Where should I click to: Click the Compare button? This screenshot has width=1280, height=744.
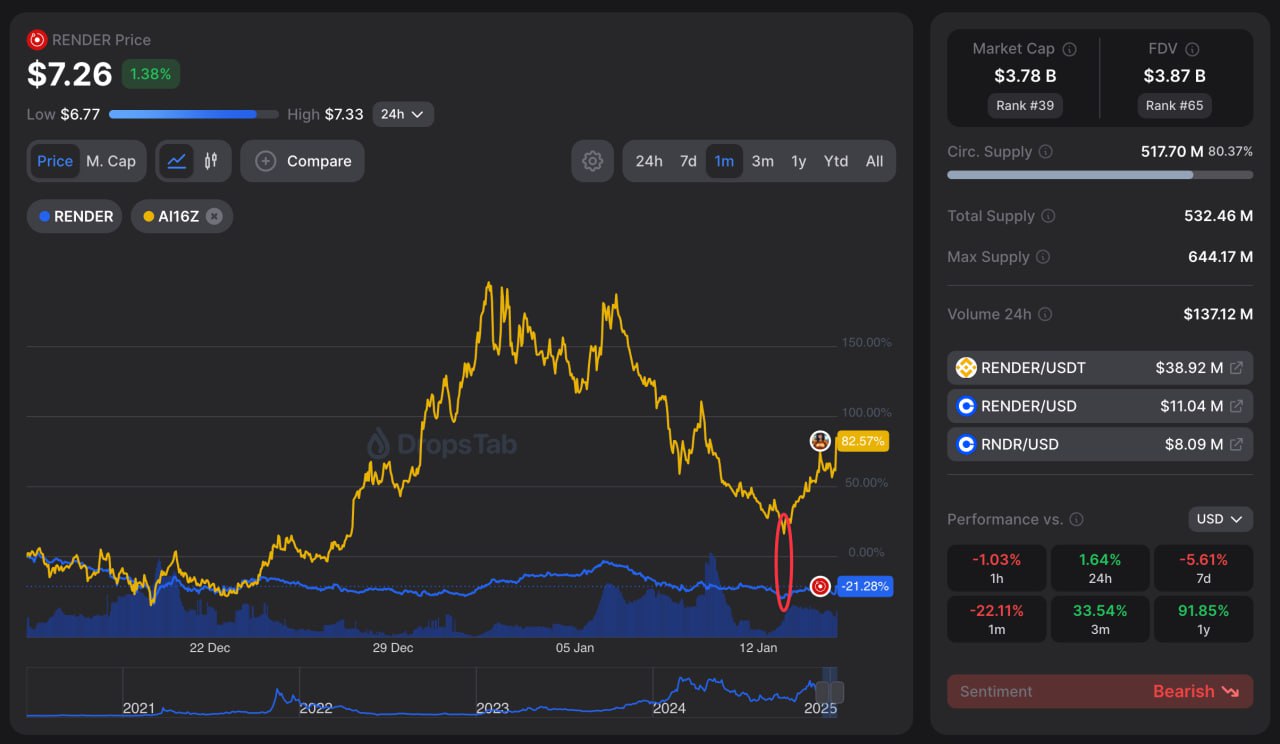302,161
